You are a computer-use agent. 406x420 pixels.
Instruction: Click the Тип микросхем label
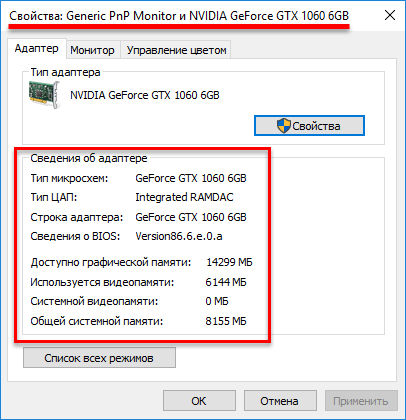(69, 178)
